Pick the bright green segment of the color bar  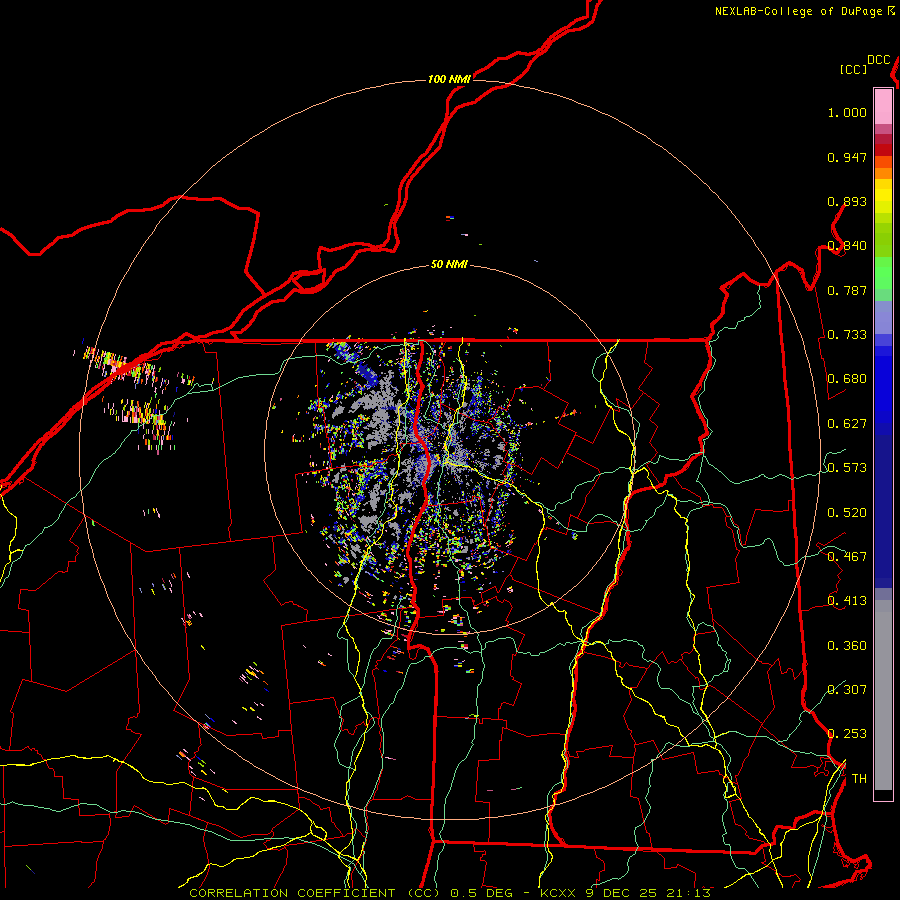click(883, 273)
